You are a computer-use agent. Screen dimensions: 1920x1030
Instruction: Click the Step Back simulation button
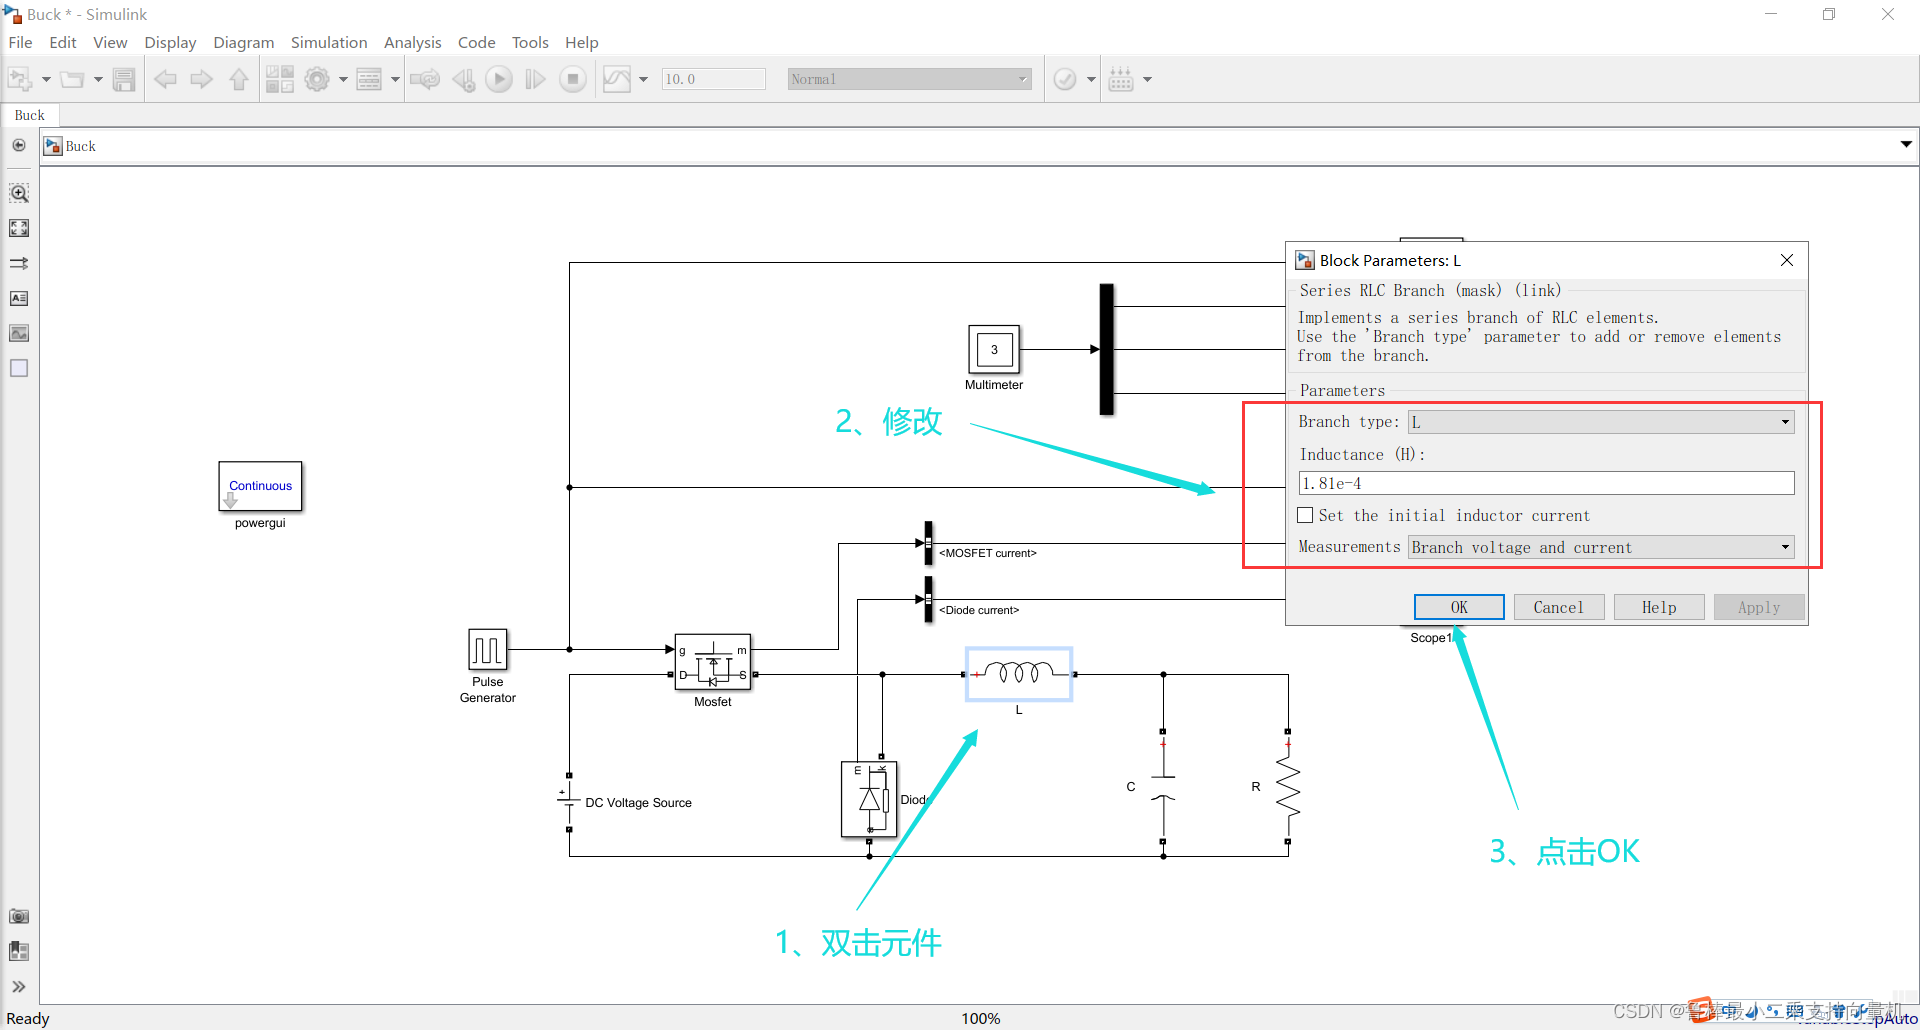(x=463, y=79)
